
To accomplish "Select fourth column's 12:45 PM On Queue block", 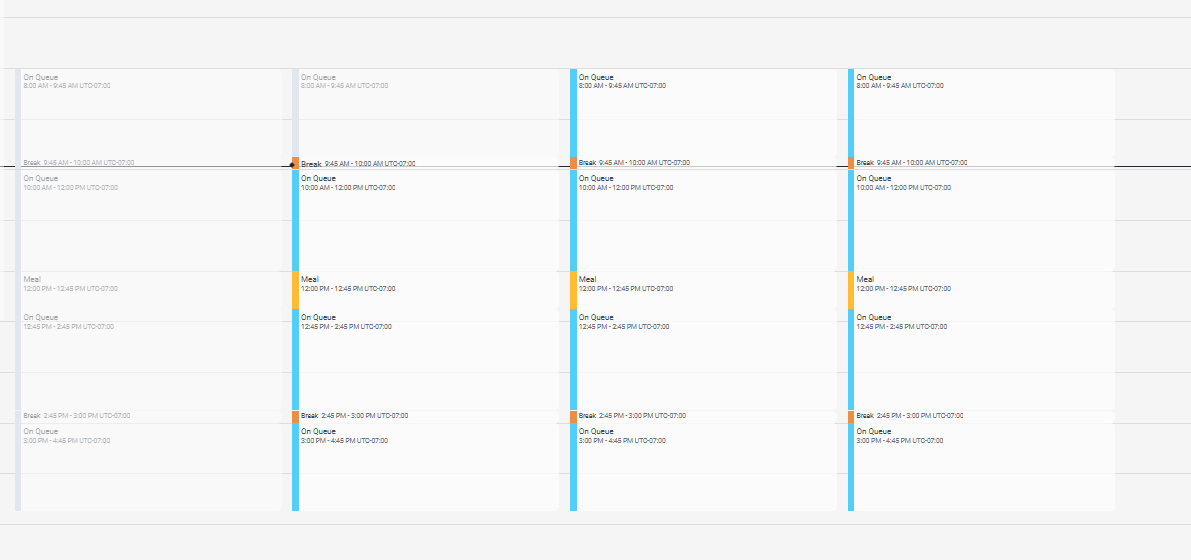I will click(x=981, y=359).
